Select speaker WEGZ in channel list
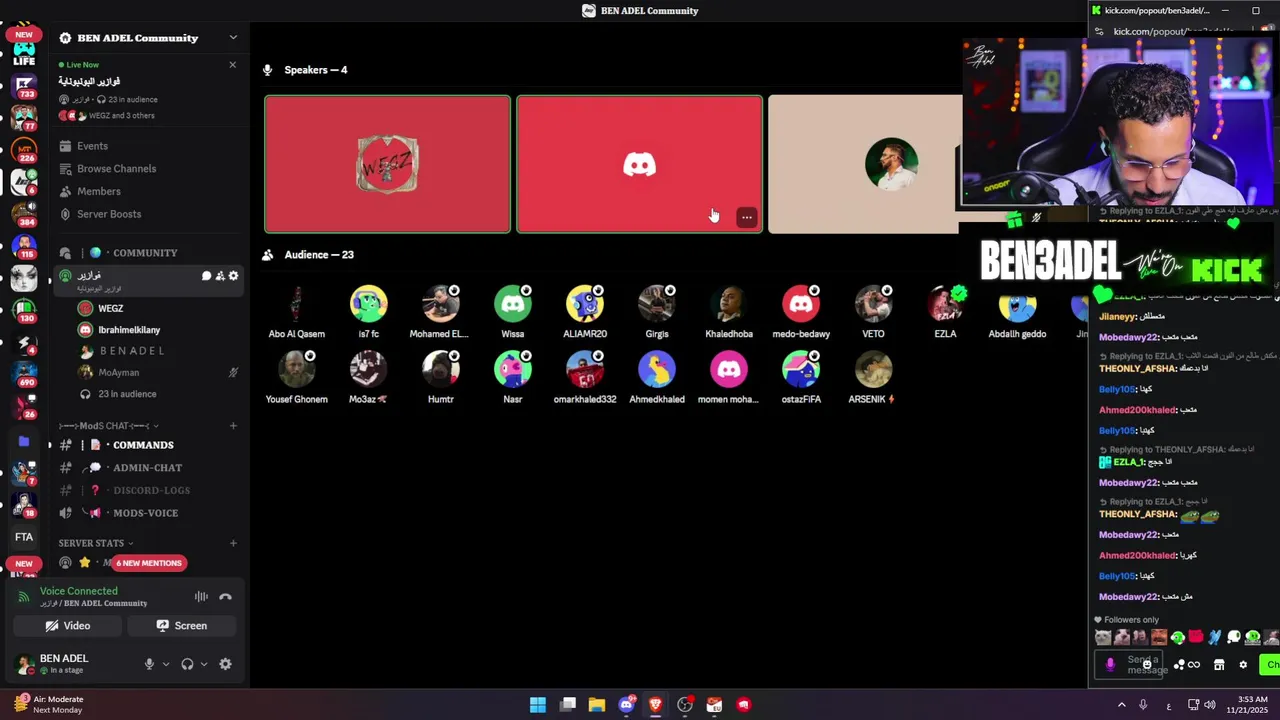The width and height of the screenshot is (1280, 720). tap(110, 309)
